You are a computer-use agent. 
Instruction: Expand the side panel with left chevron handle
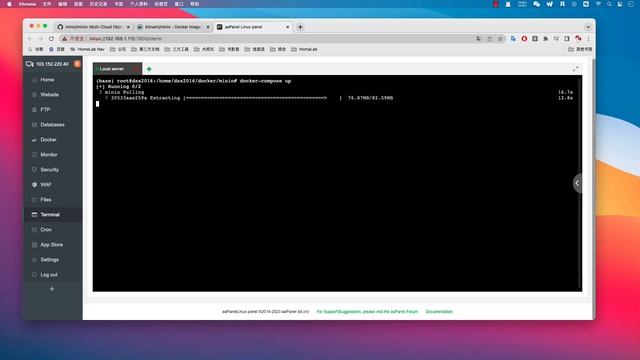577,183
